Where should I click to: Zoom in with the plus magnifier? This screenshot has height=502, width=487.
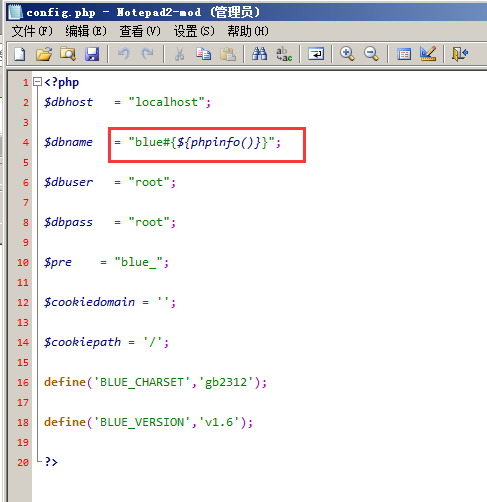coord(347,54)
